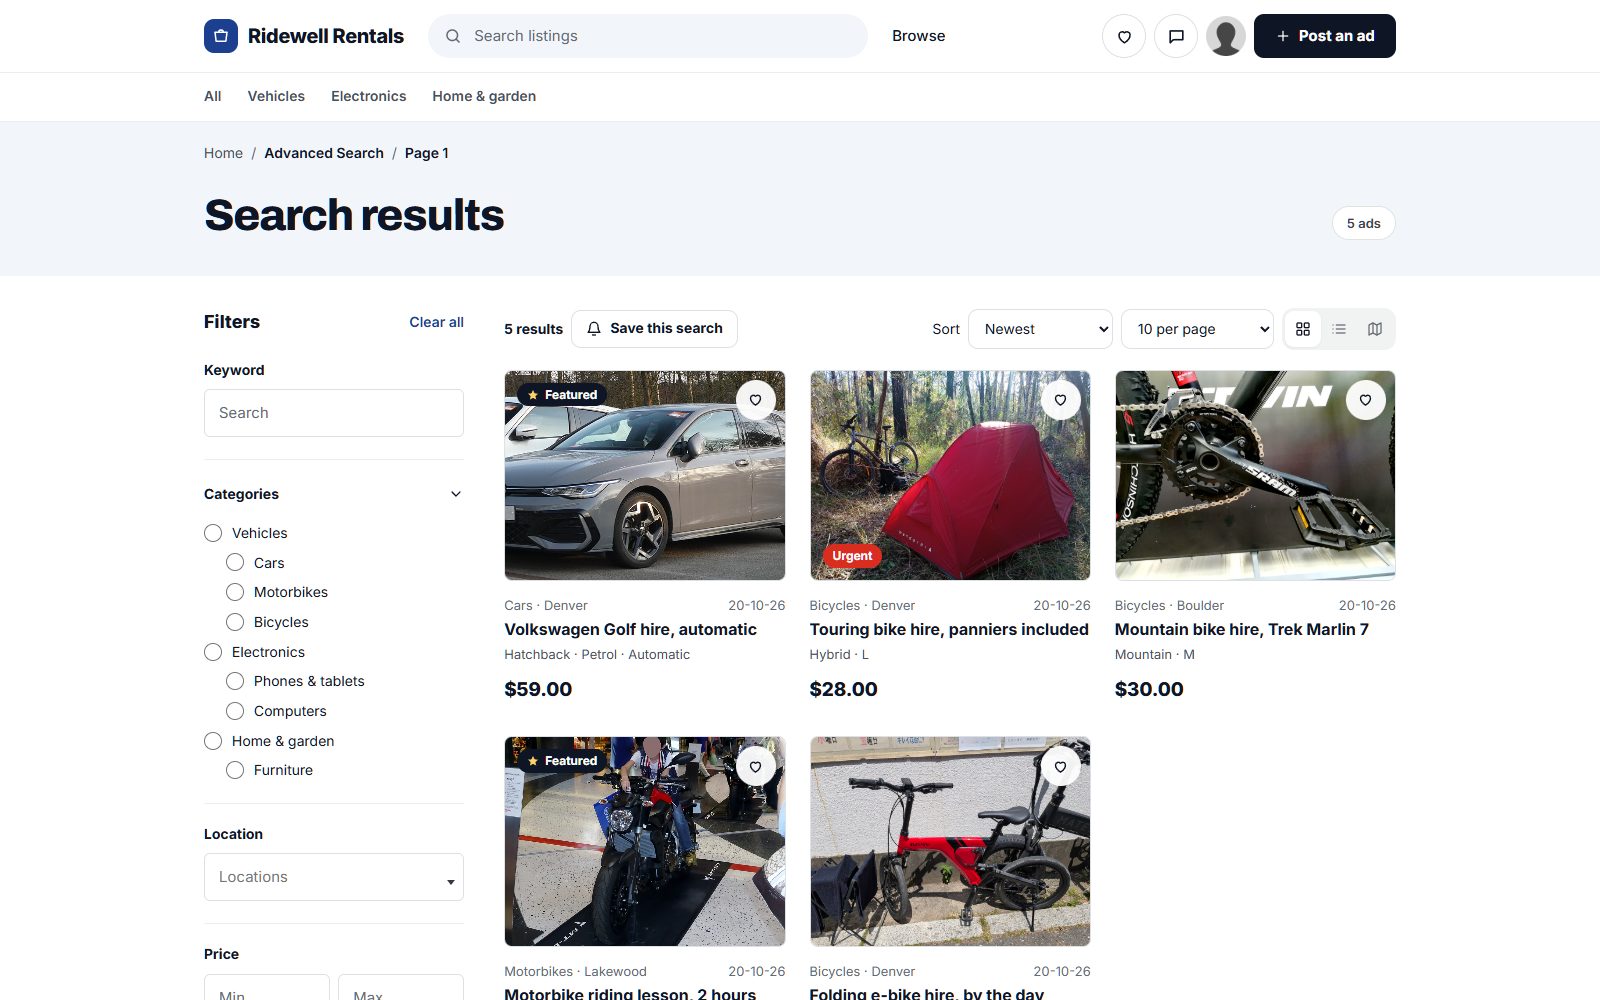Click the Ridewell Rentals logo icon

tap(221, 36)
